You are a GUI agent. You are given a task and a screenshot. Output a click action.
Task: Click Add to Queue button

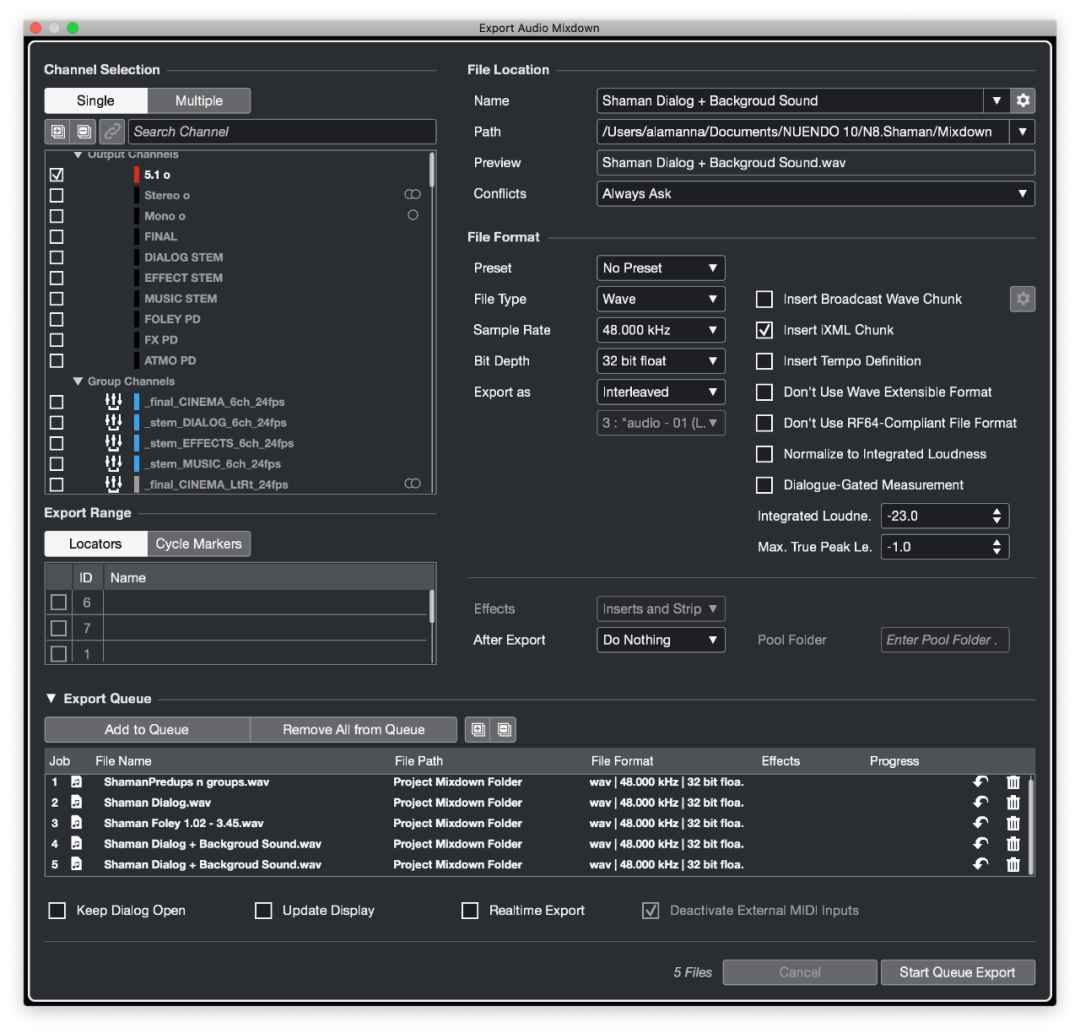pyautogui.click(x=147, y=730)
